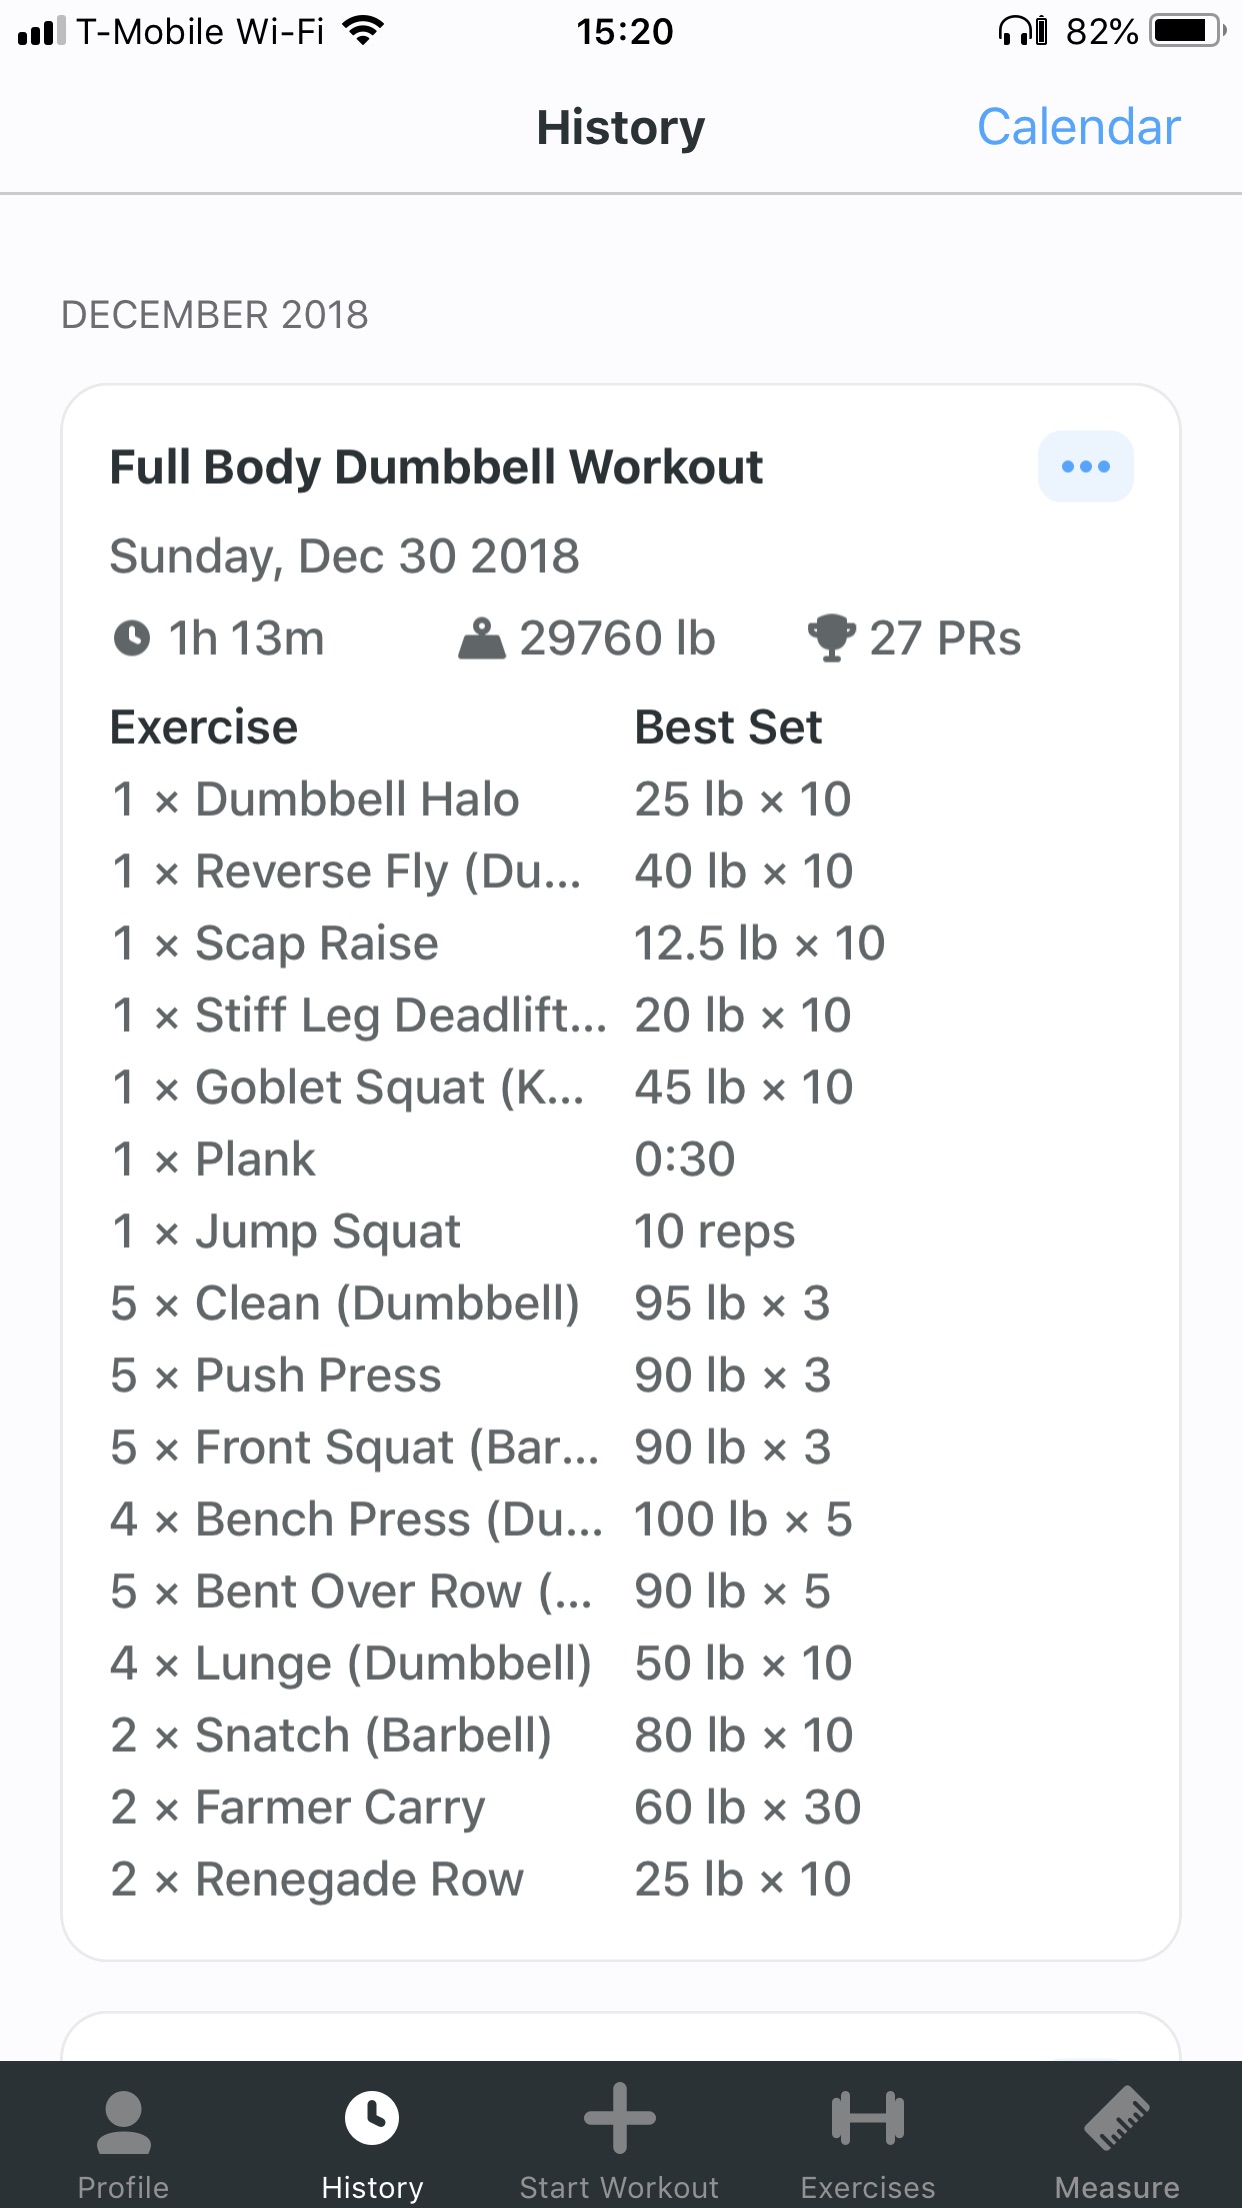Tap the clock icon beside 1h 13m

pos(132,638)
